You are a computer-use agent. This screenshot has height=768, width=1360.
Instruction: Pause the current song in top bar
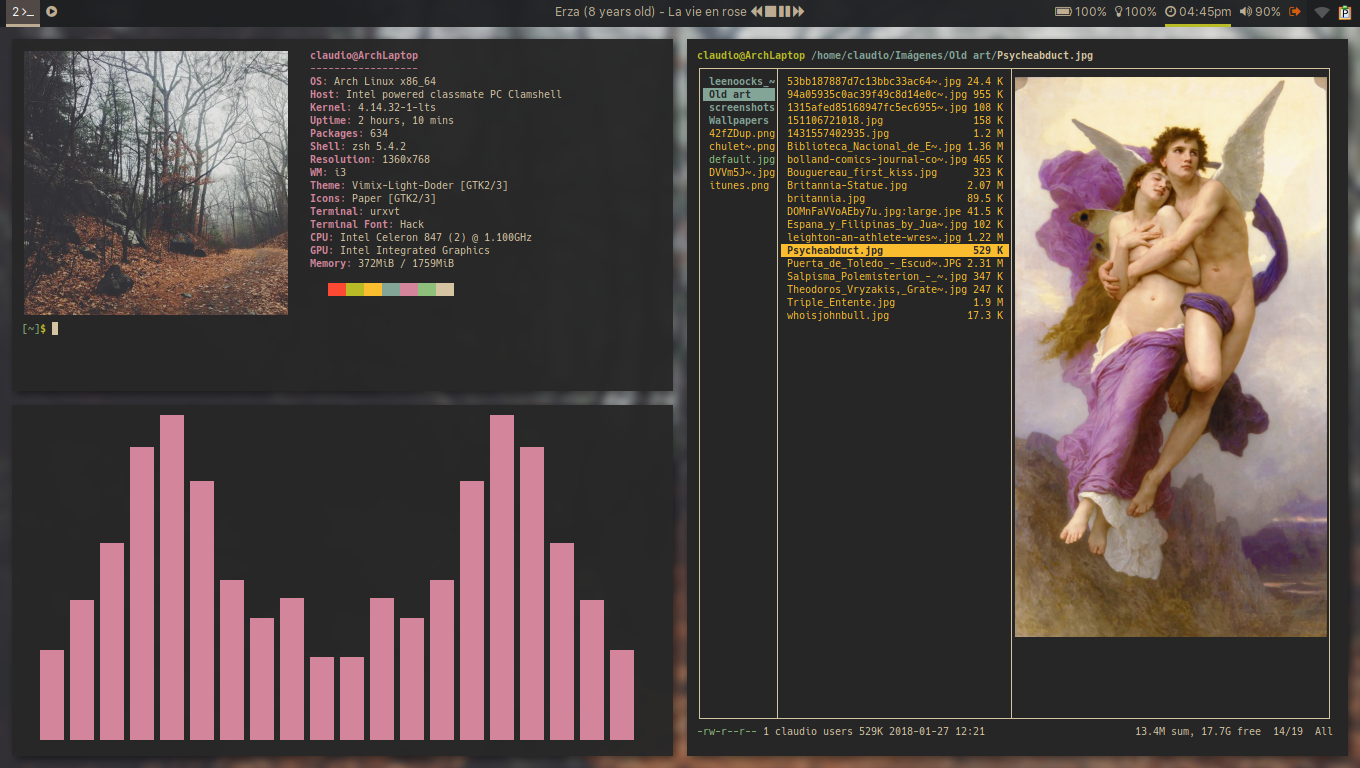click(785, 12)
